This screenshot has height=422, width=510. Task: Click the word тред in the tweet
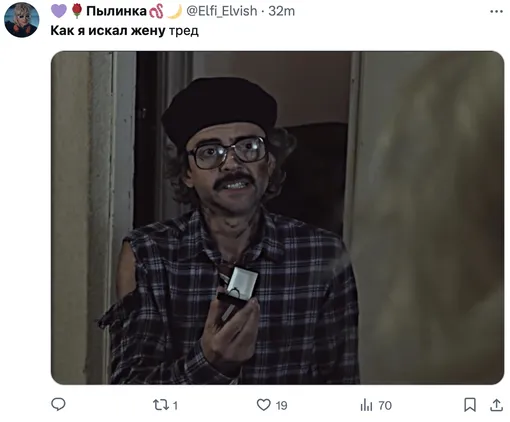pos(184,31)
